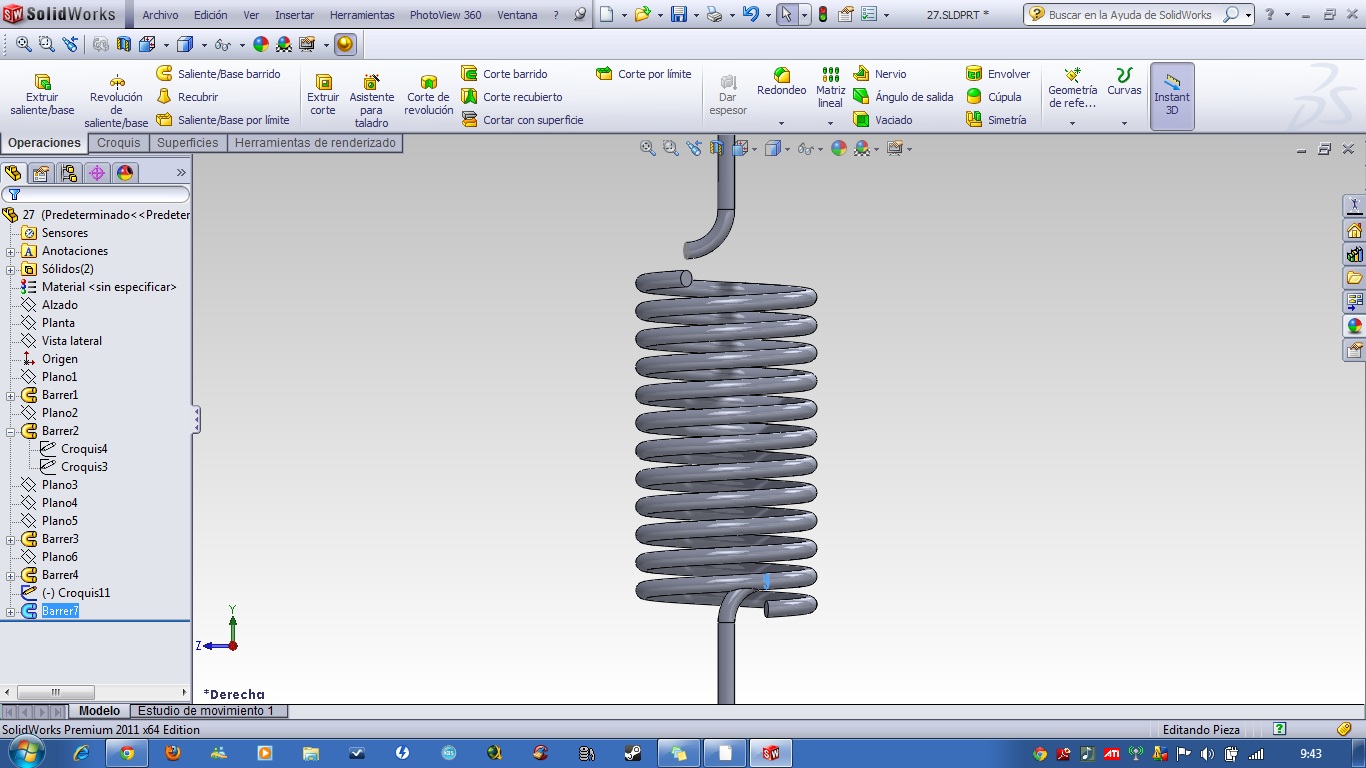Expand the Barrer3 feature

(x=11, y=539)
